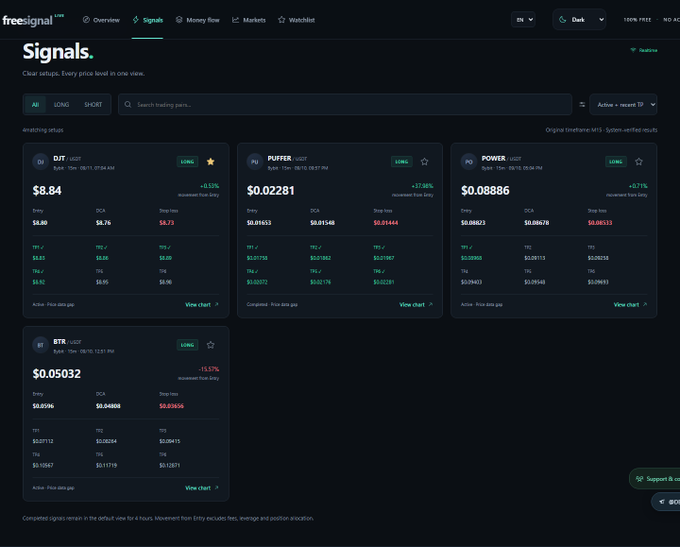The height and width of the screenshot is (547, 680).
Task: Filter signals by LONG
Action: point(61,105)
